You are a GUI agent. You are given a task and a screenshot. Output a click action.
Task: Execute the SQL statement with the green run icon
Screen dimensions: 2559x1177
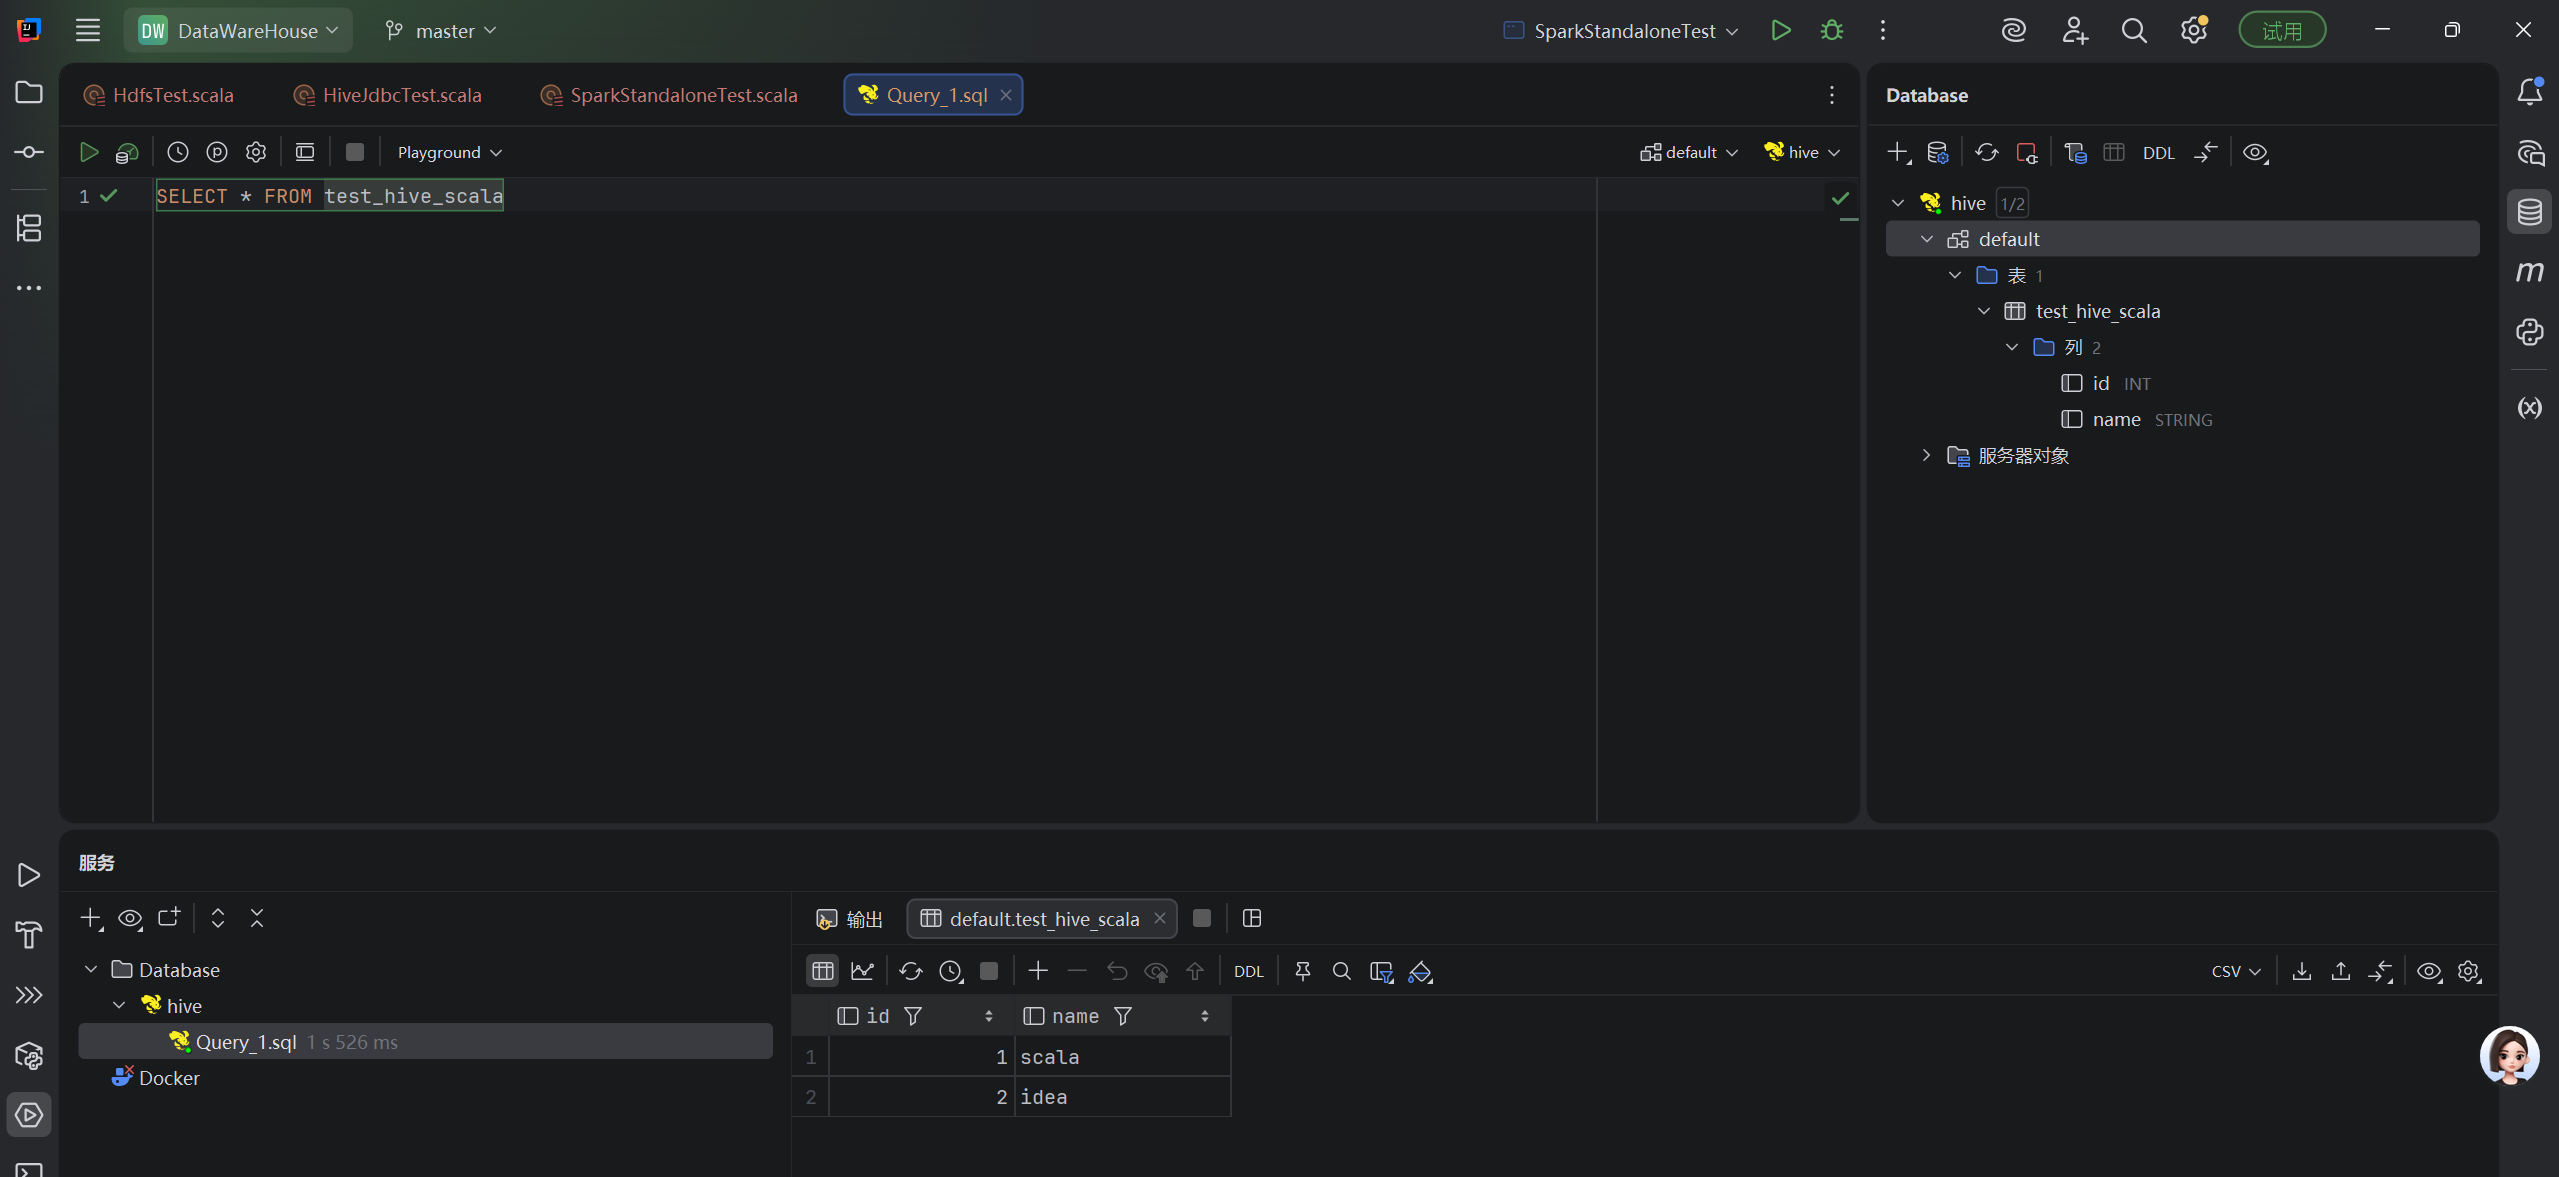tap(89, 152)
